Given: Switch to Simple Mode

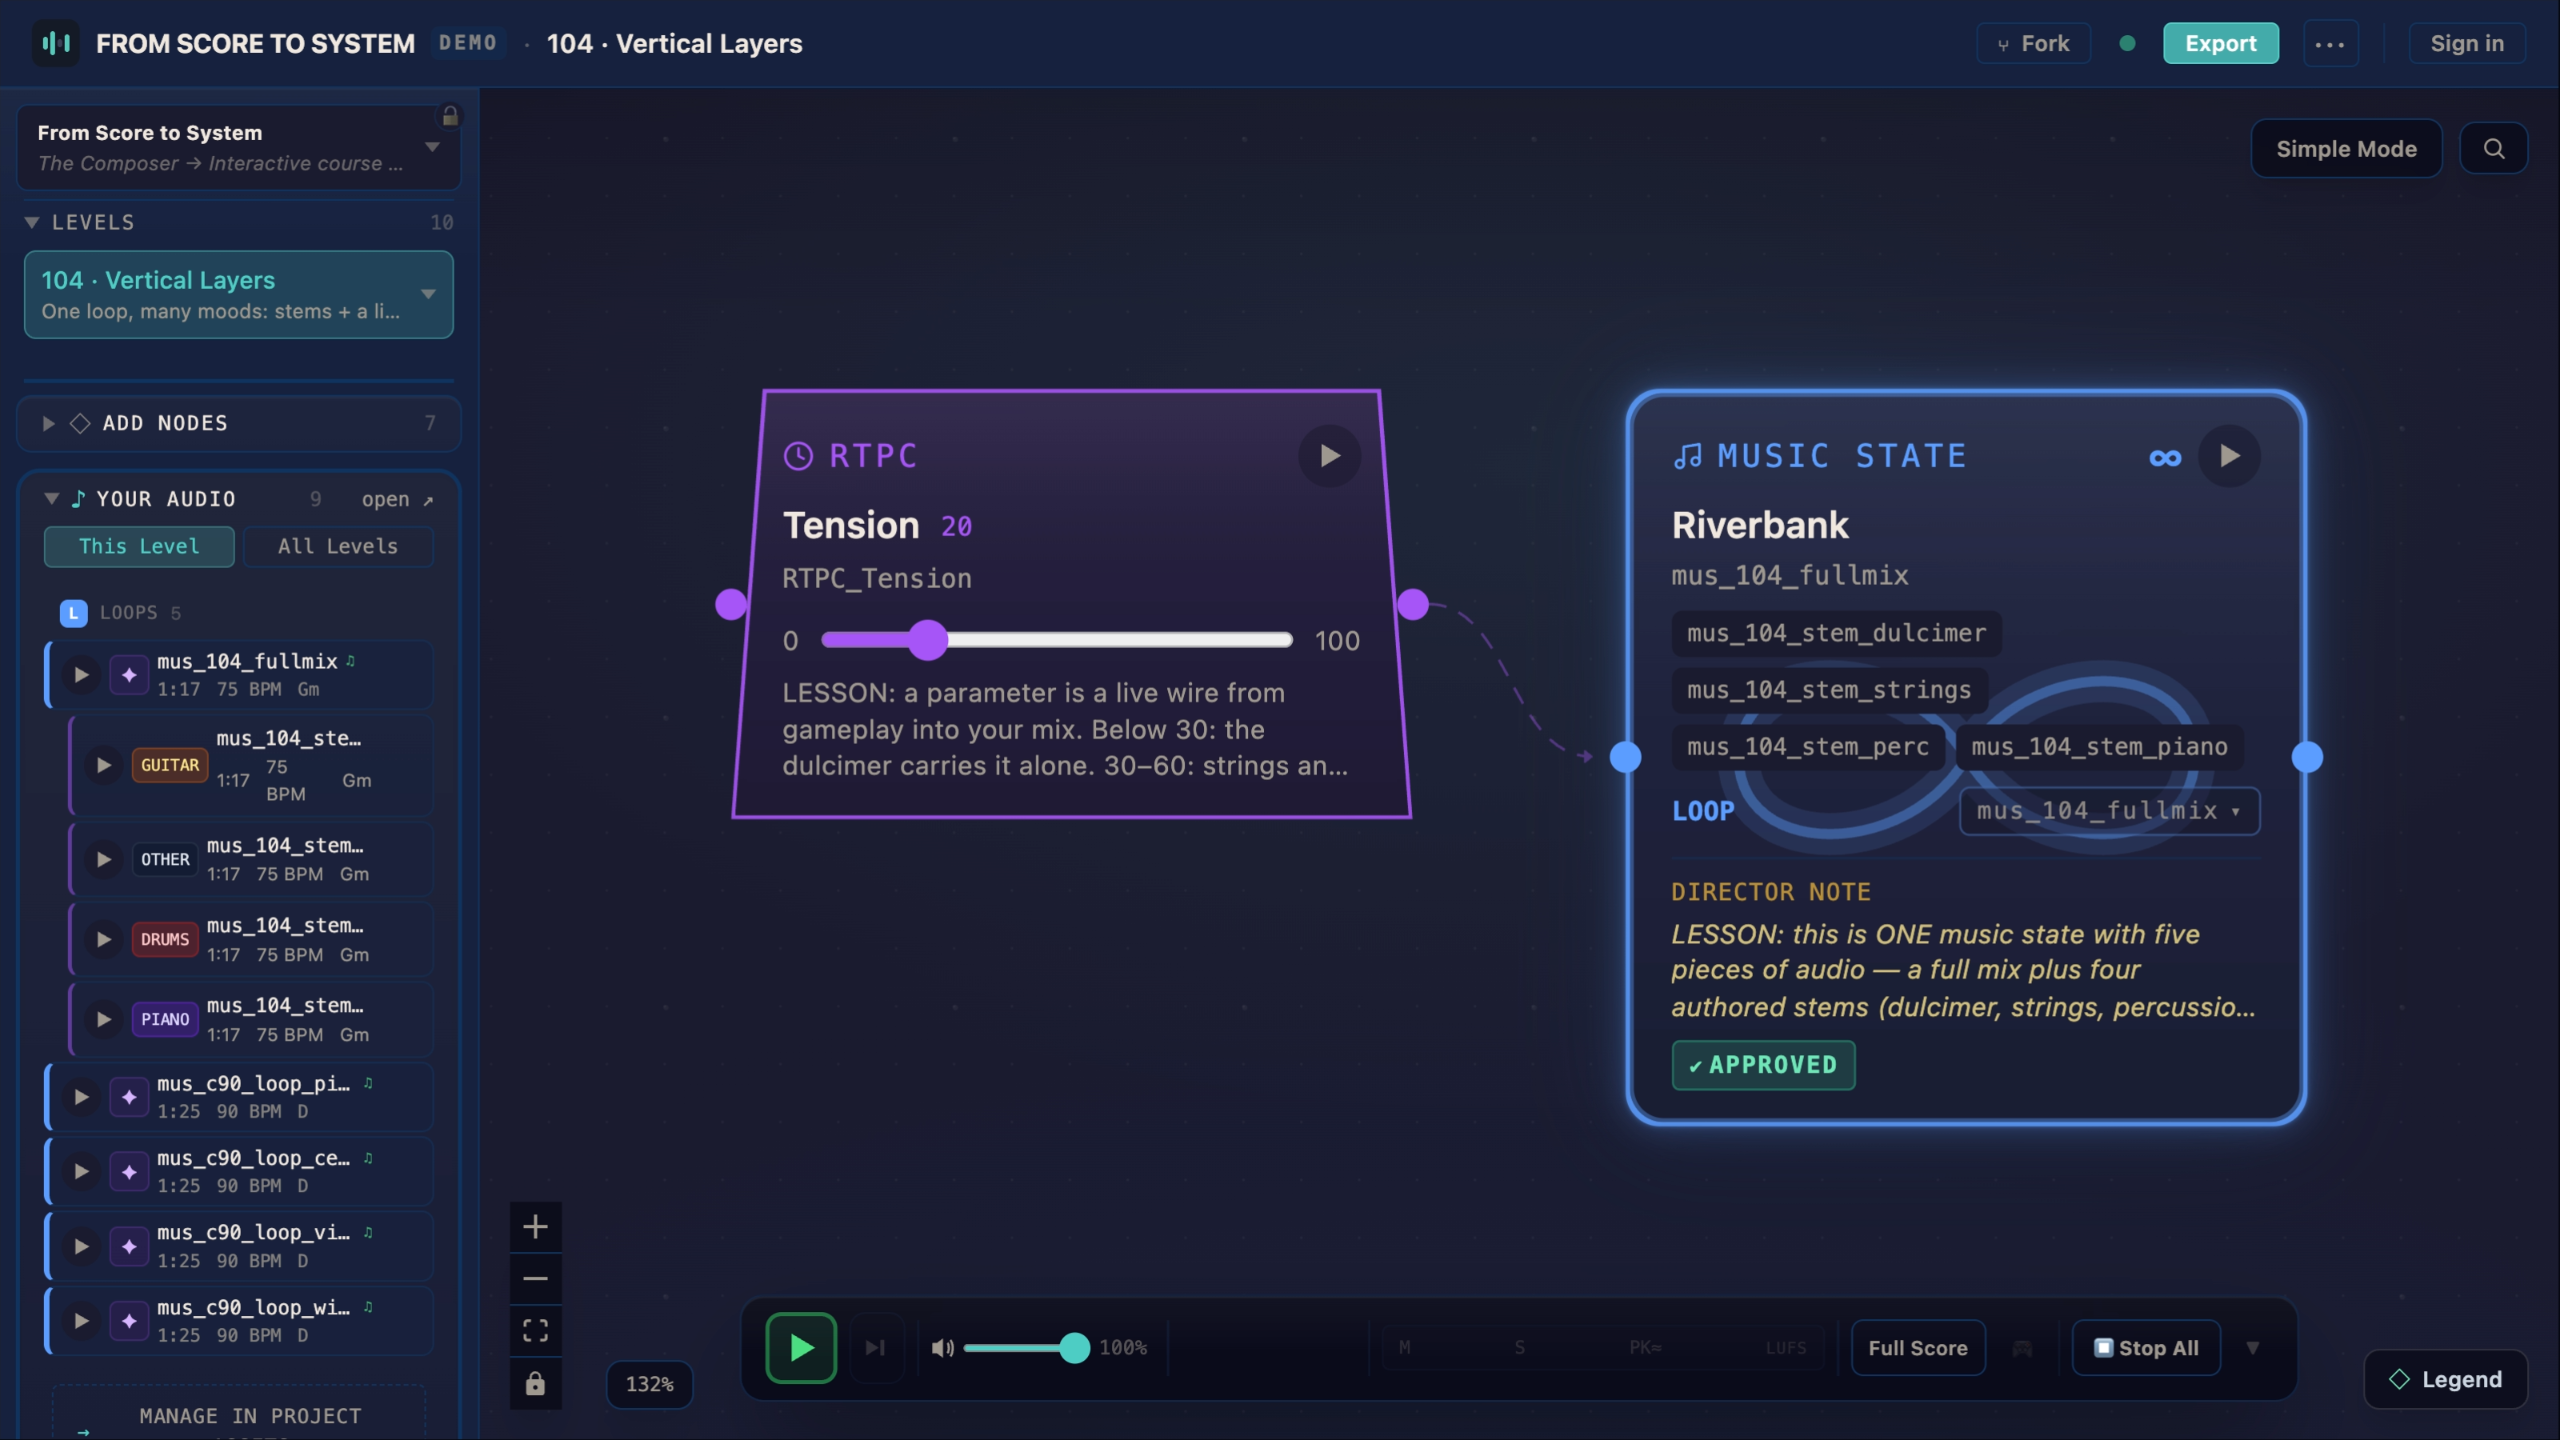Looking at the screenshot, I should 2346,149.
